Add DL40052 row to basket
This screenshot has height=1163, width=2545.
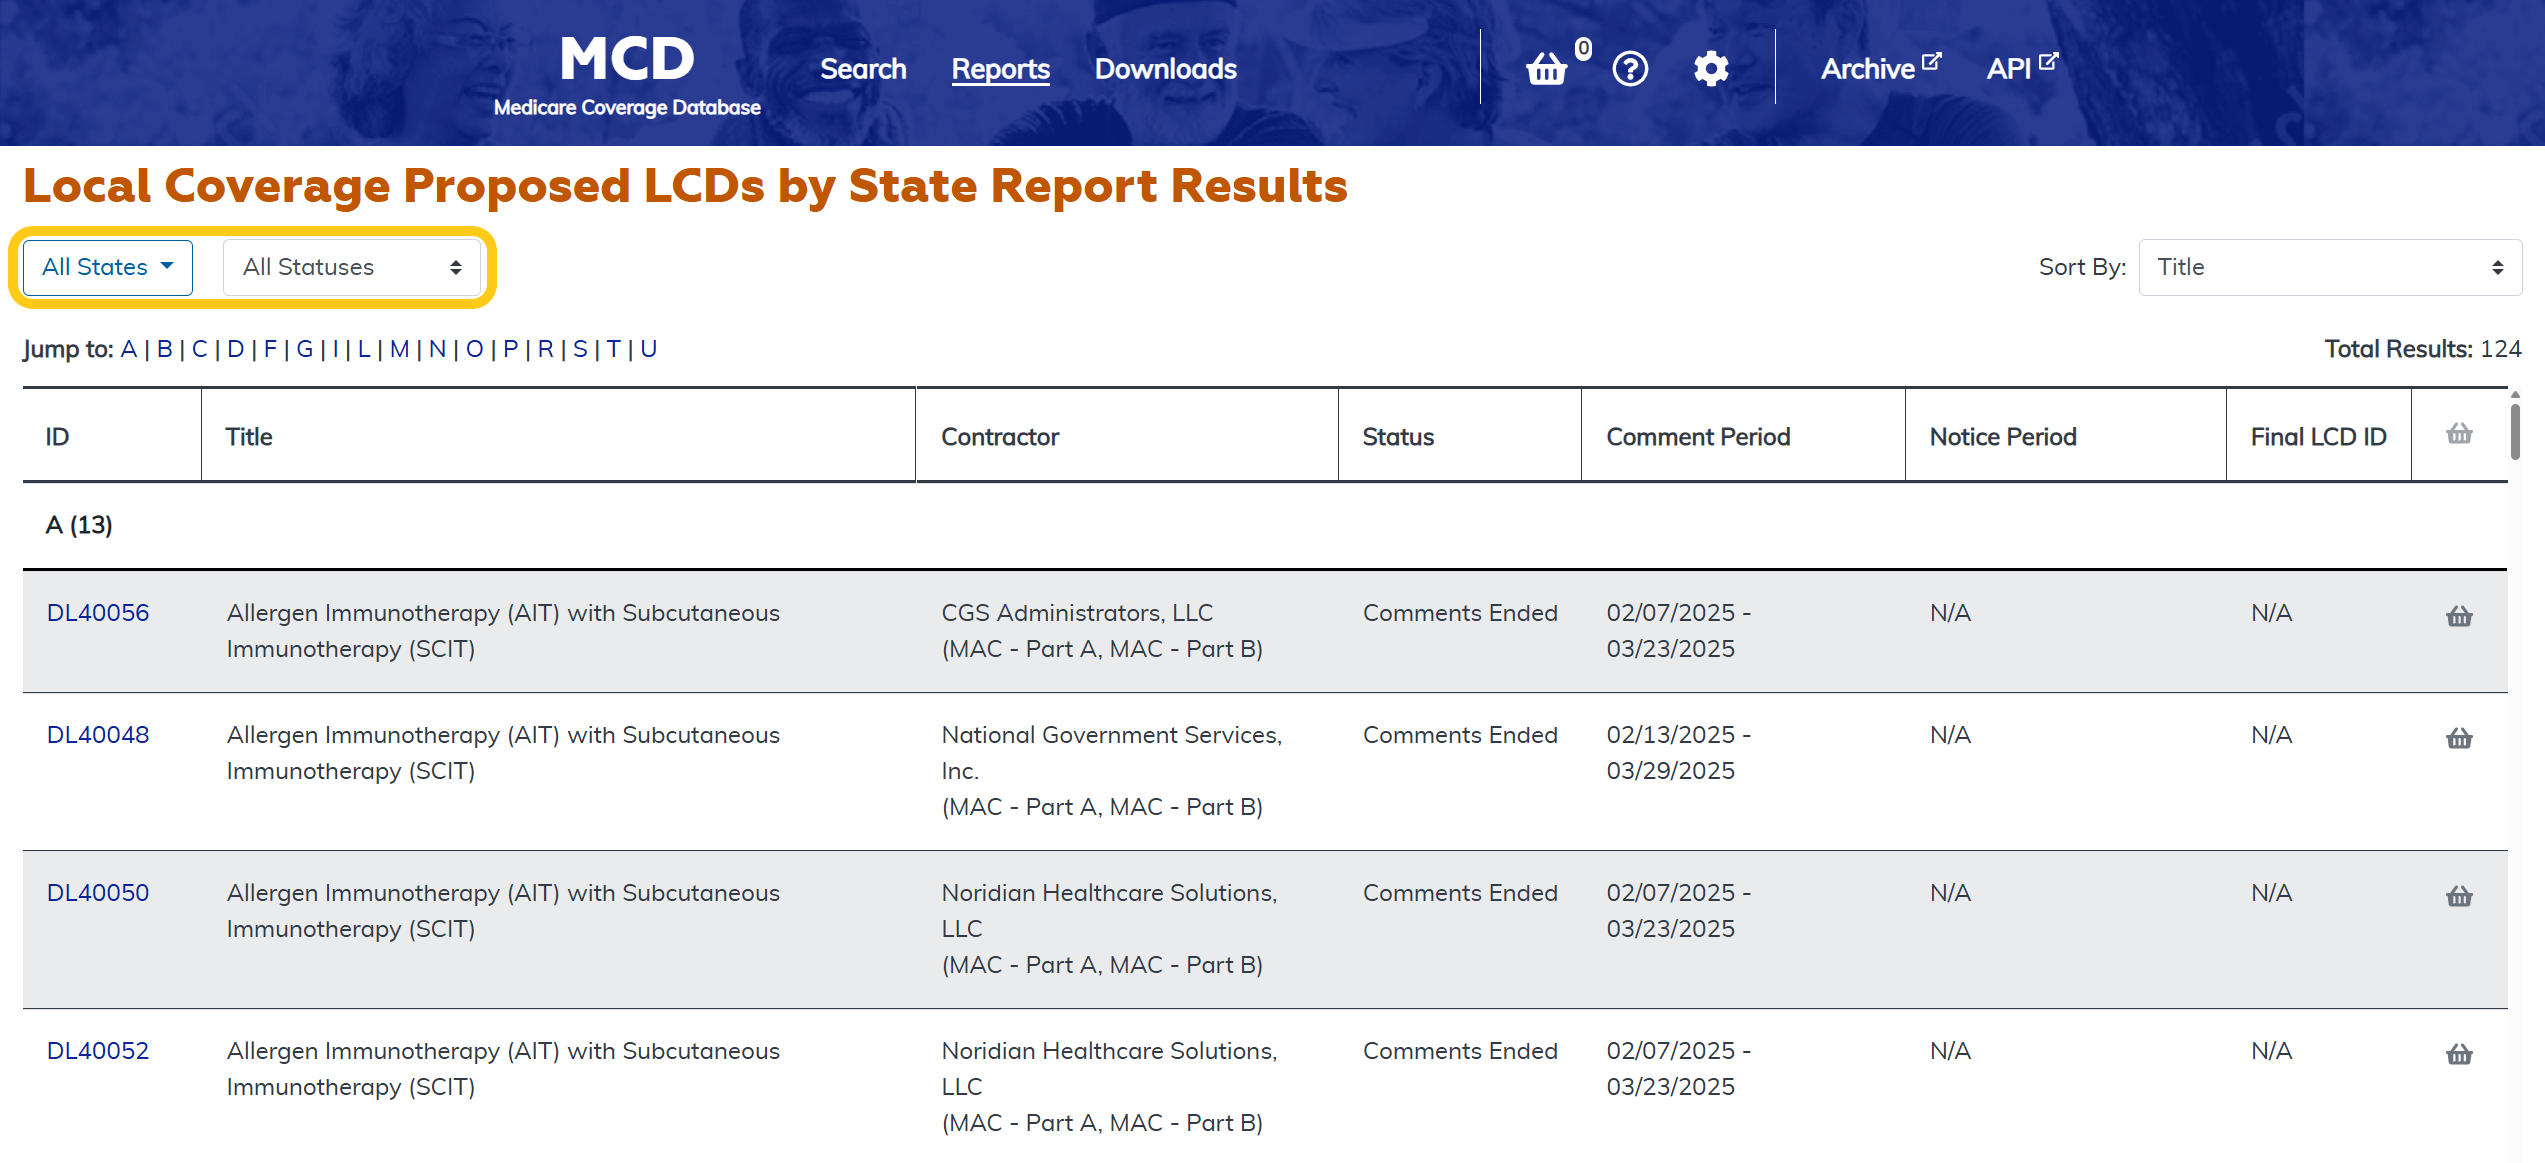[2459, 1054]
